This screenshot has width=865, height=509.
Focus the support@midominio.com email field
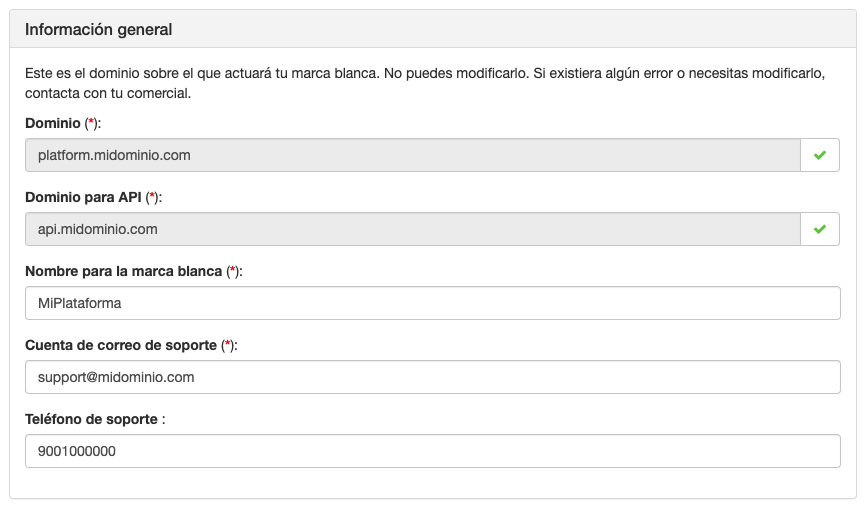pos(432,377)
